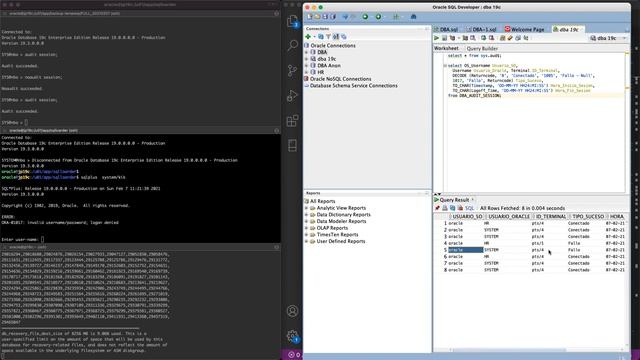Expand the HR connection node
The height and width of the screenshot is (360, 640).
[307, 72]
